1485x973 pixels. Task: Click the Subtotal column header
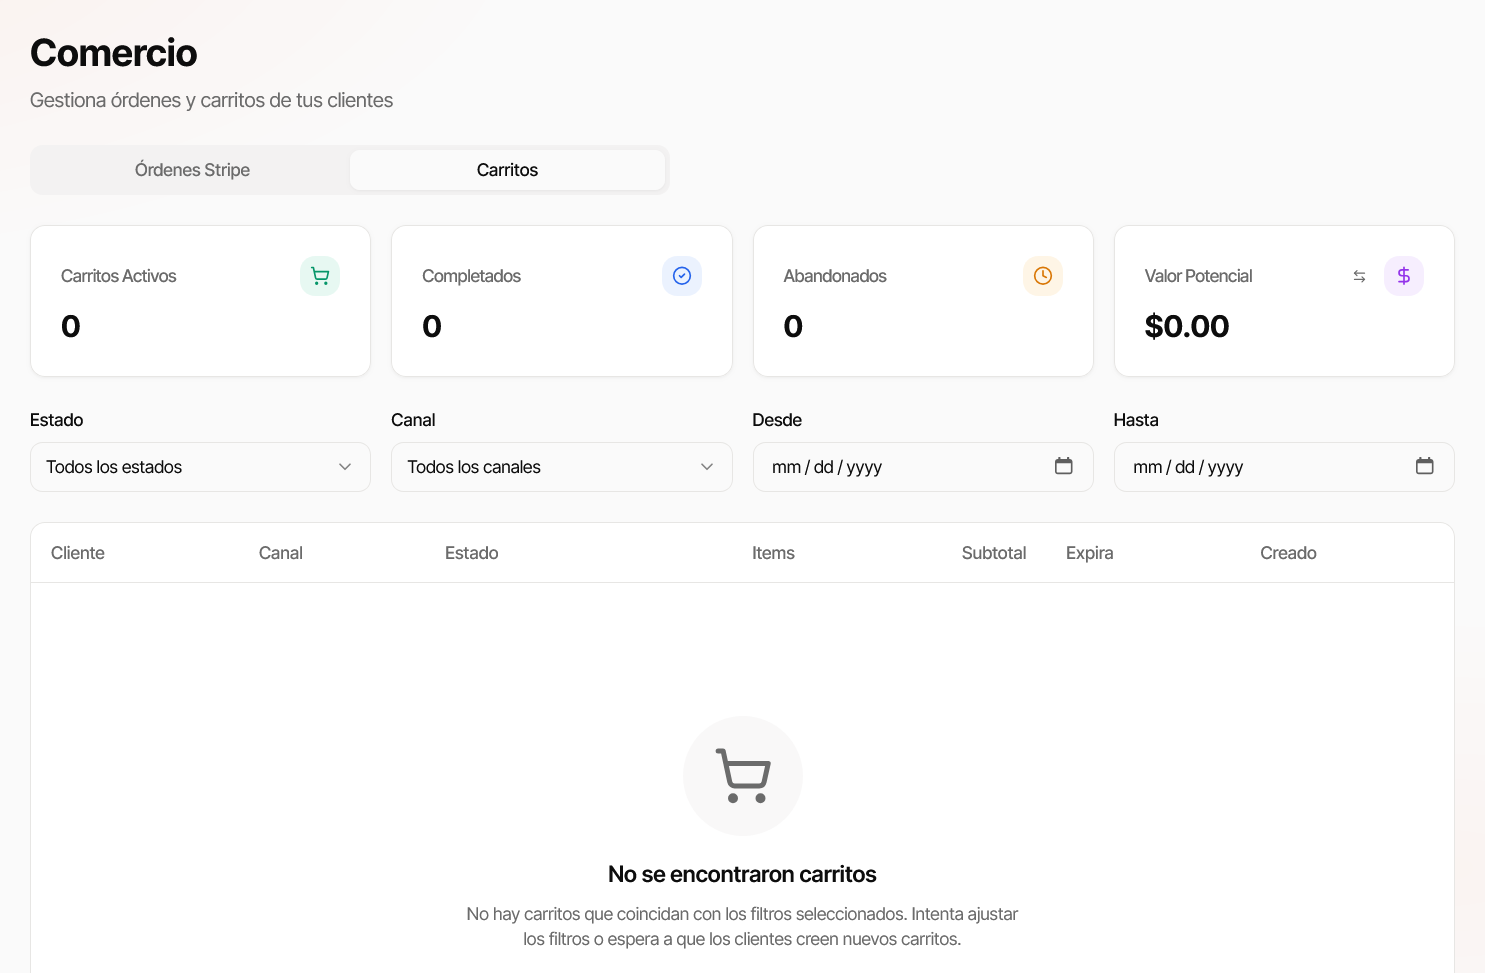click(994, 553)
